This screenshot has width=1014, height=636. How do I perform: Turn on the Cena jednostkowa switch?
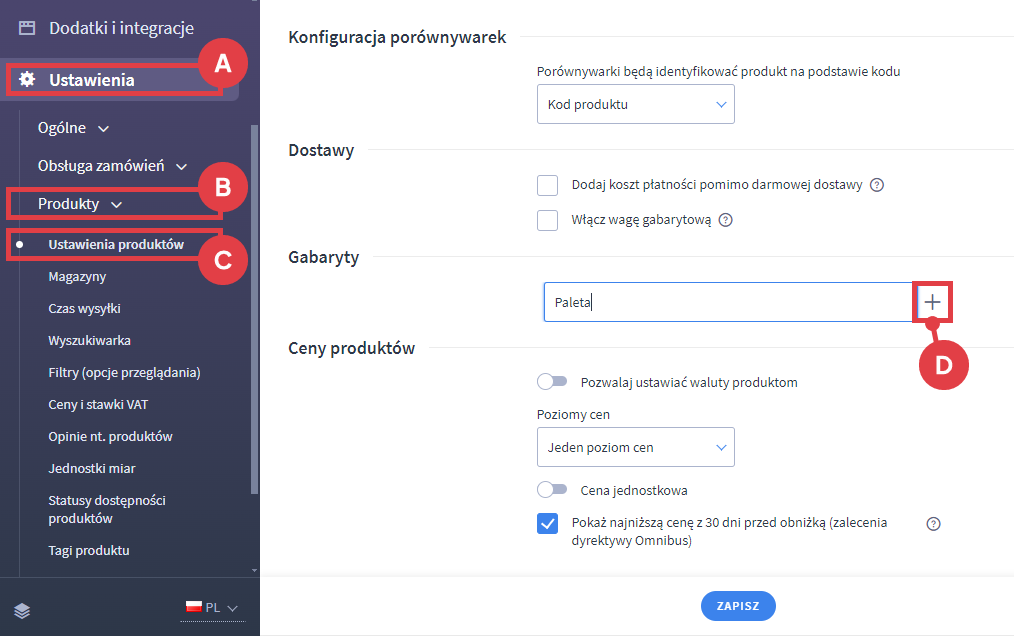coord(552,490)
